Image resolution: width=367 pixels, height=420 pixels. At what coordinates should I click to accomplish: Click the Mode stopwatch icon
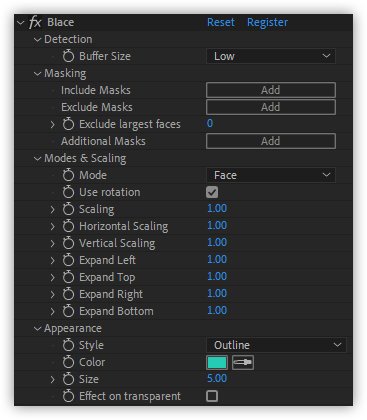tap(68, 175)
